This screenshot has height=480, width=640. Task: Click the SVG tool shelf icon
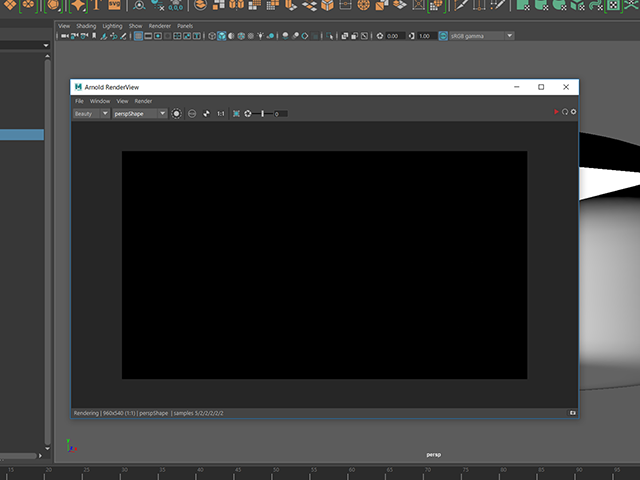pyautogui.click(x=114, y=4)
